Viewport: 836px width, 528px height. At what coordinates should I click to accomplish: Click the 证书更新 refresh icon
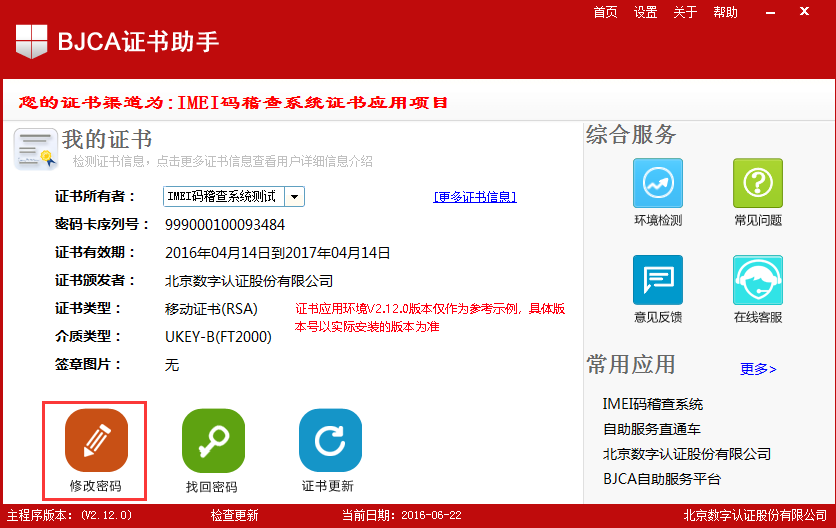[x=330, y=440]
